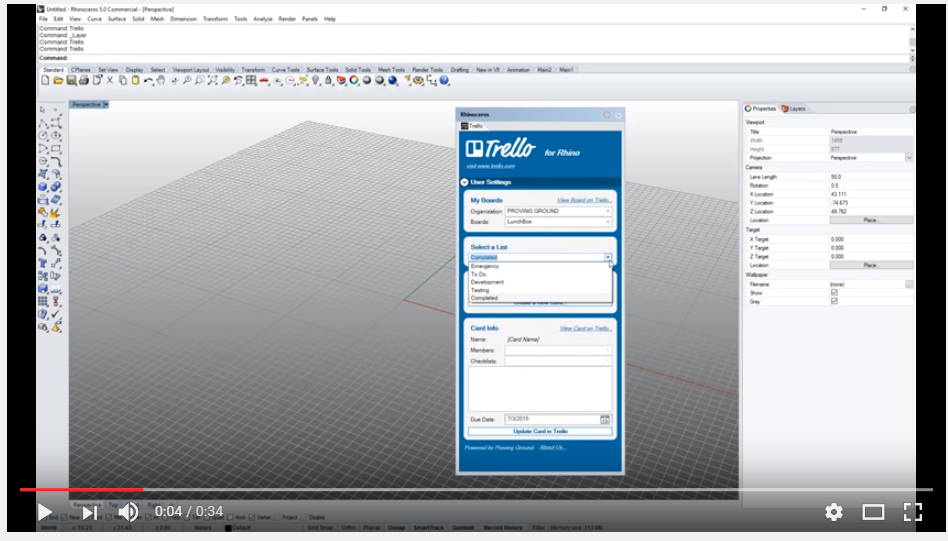This screenshot has height=541, width=948.
Task: Open the Members dropdown in Card Info
Action: click(x=558, y=350)
